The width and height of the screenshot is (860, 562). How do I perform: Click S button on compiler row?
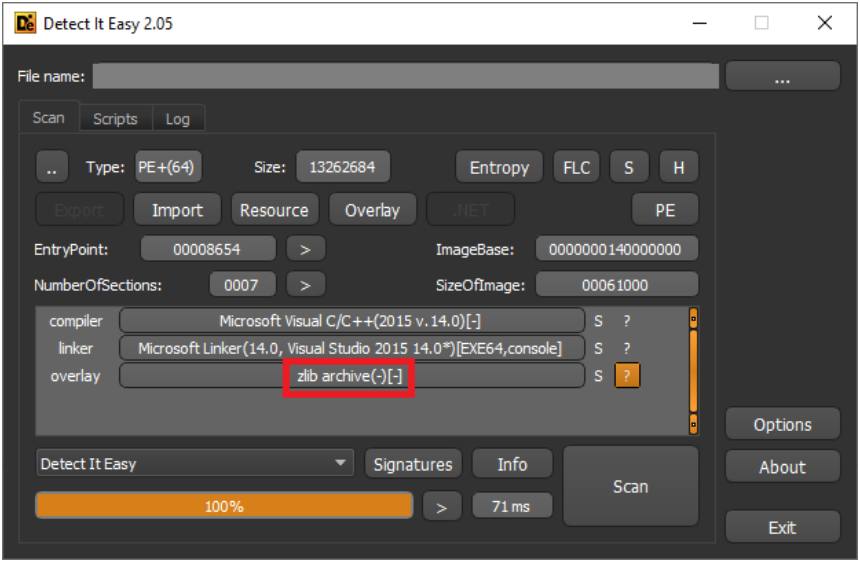[x=598, y=321]
